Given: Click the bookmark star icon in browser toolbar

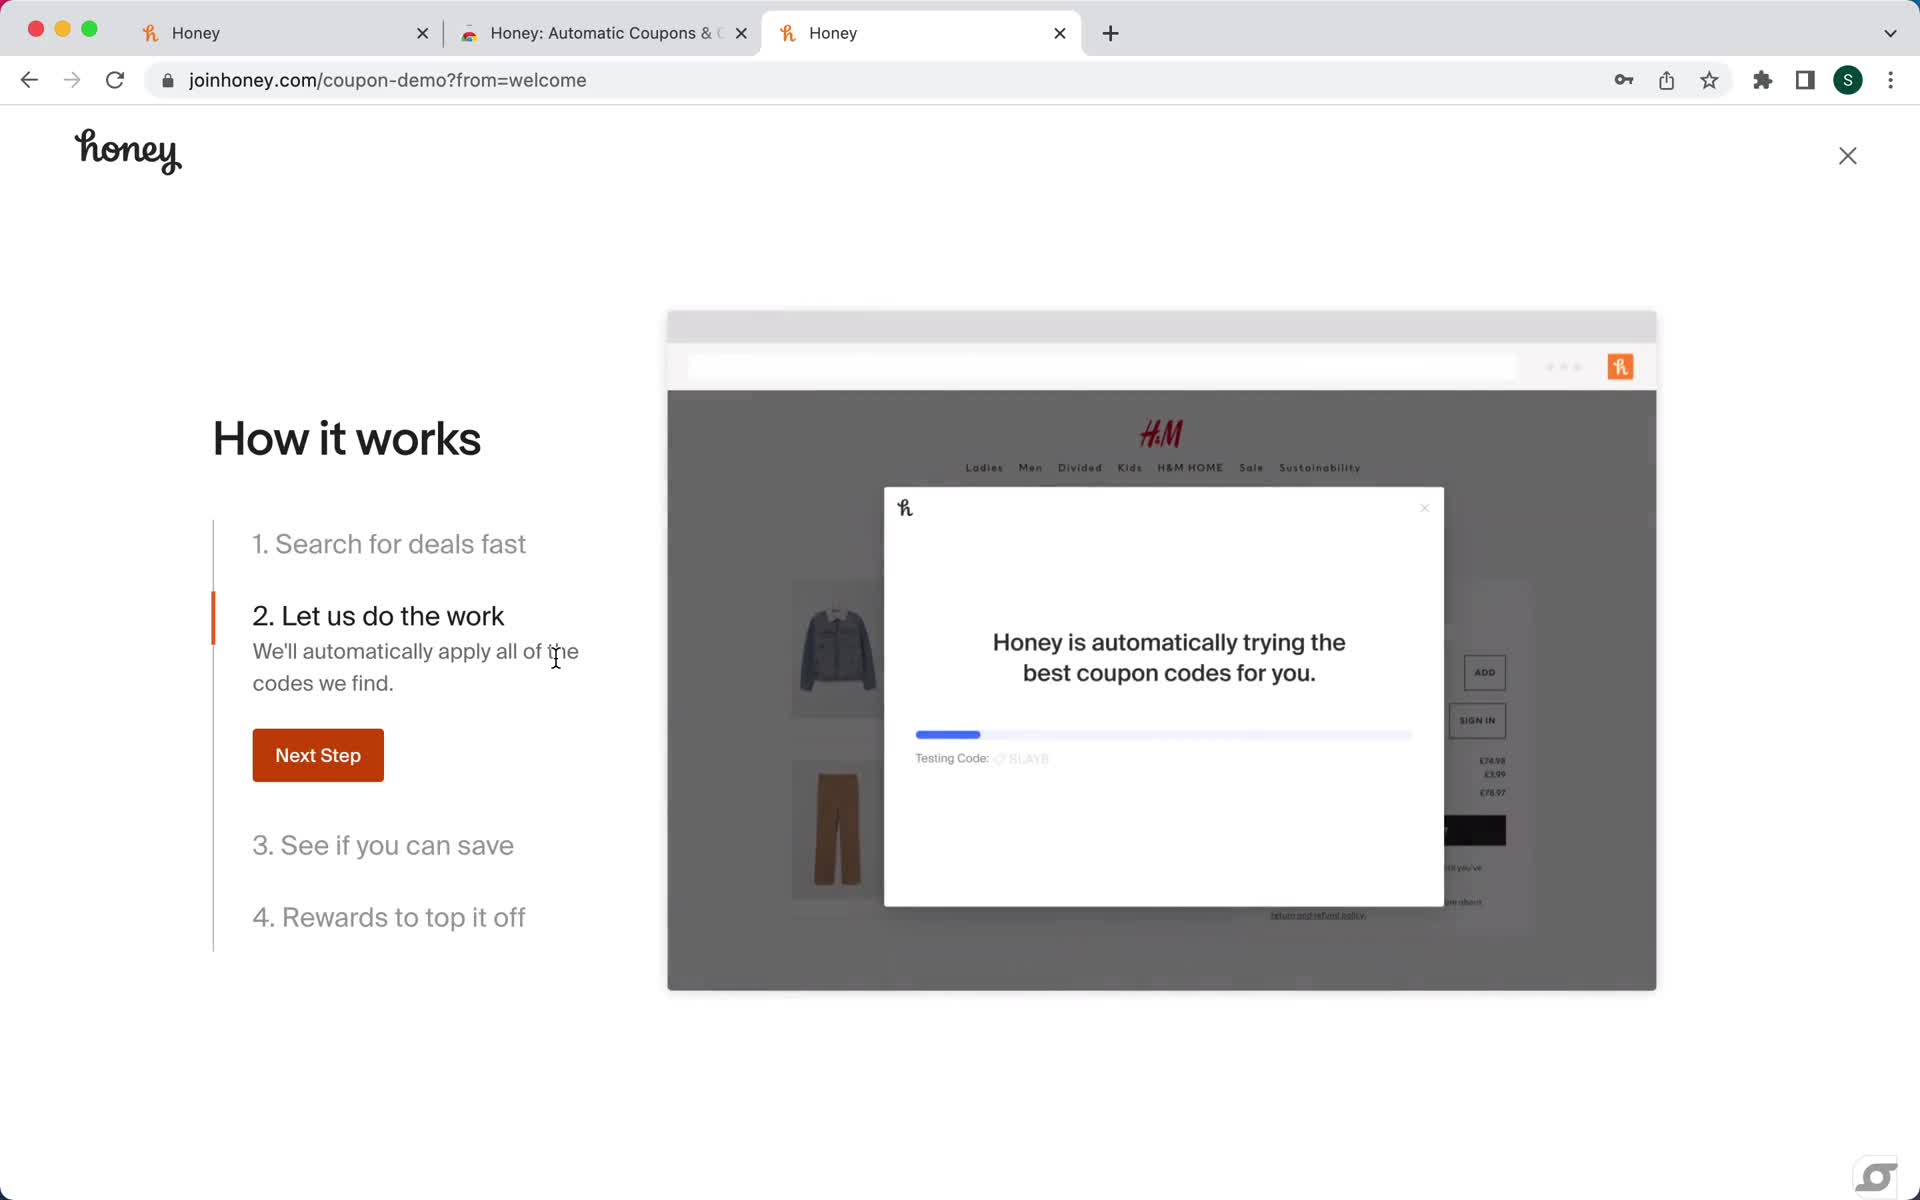Looking at the screenshot, I should tap(1710, 80).
